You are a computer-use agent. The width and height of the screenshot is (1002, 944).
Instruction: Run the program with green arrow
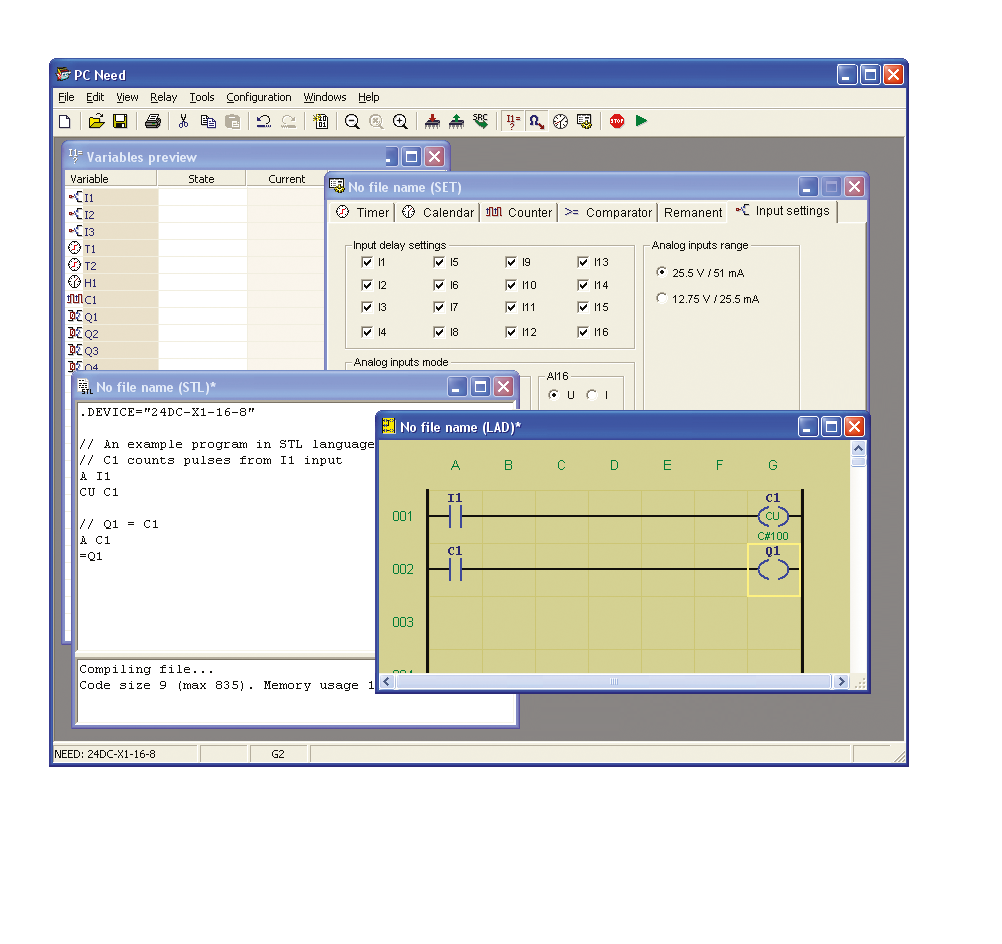click(642, 121)
